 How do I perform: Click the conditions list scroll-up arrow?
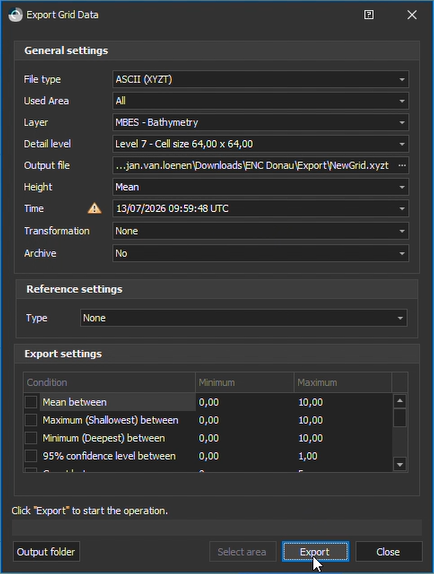click(x=400, y=401)
